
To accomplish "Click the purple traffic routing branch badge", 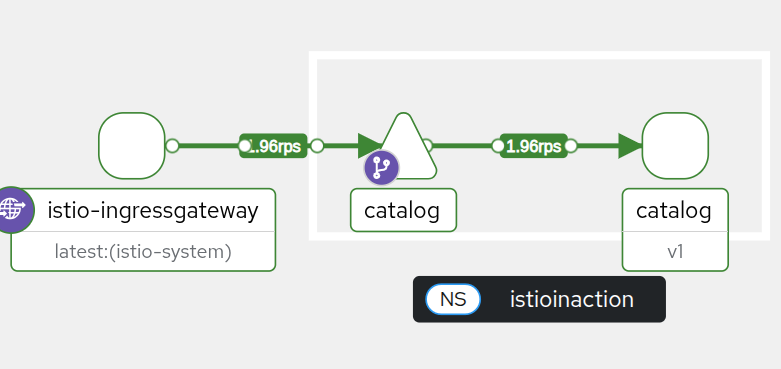I will tap(382, 168).
